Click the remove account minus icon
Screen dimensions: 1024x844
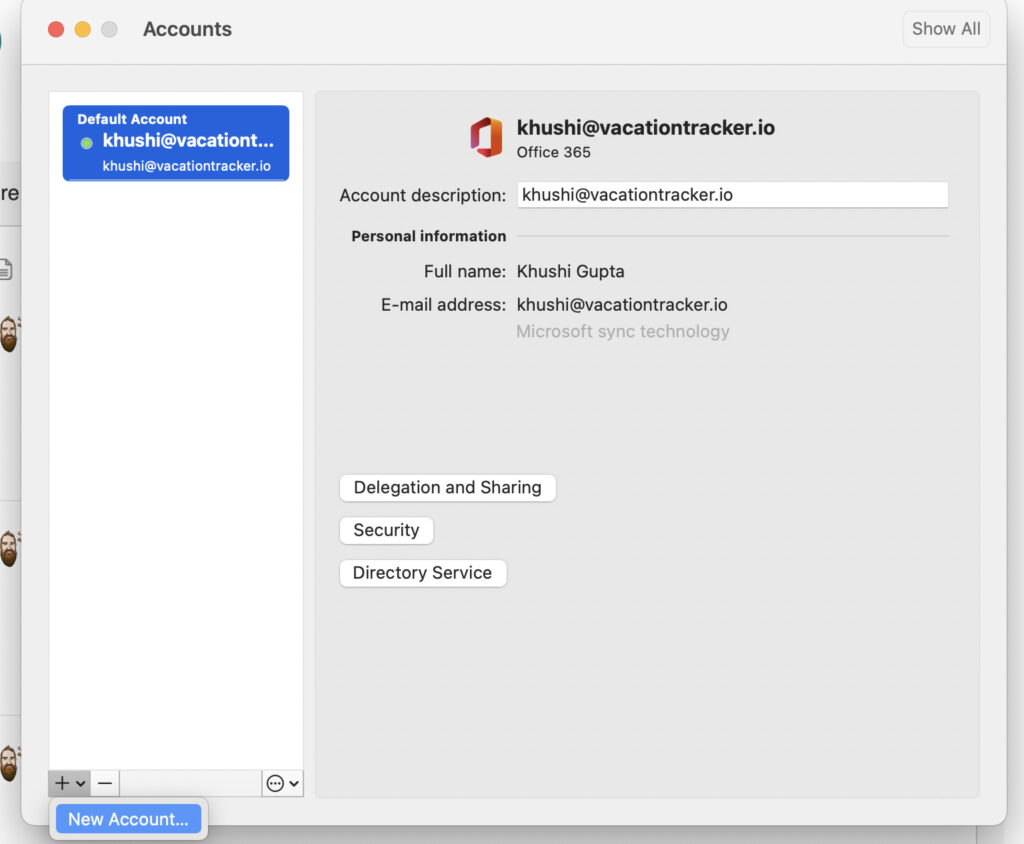click(x=104, y=783)
